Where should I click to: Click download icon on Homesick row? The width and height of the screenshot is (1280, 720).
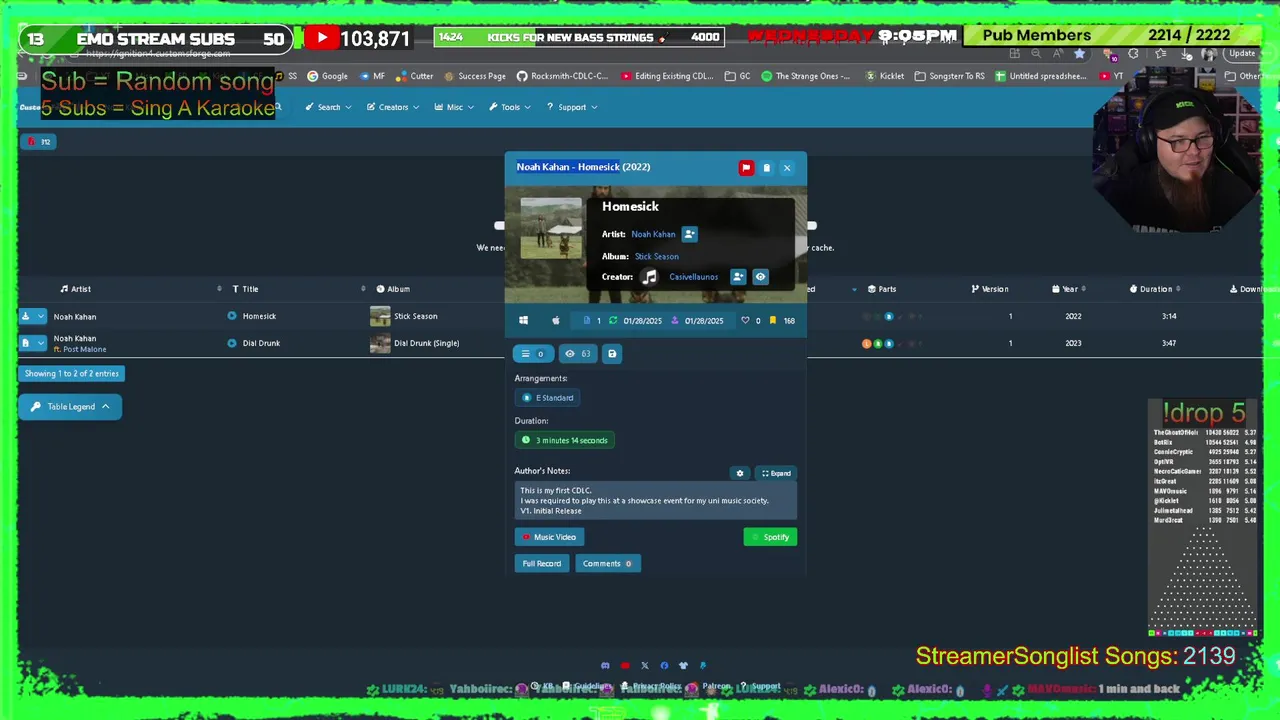[x=26, y=316]
